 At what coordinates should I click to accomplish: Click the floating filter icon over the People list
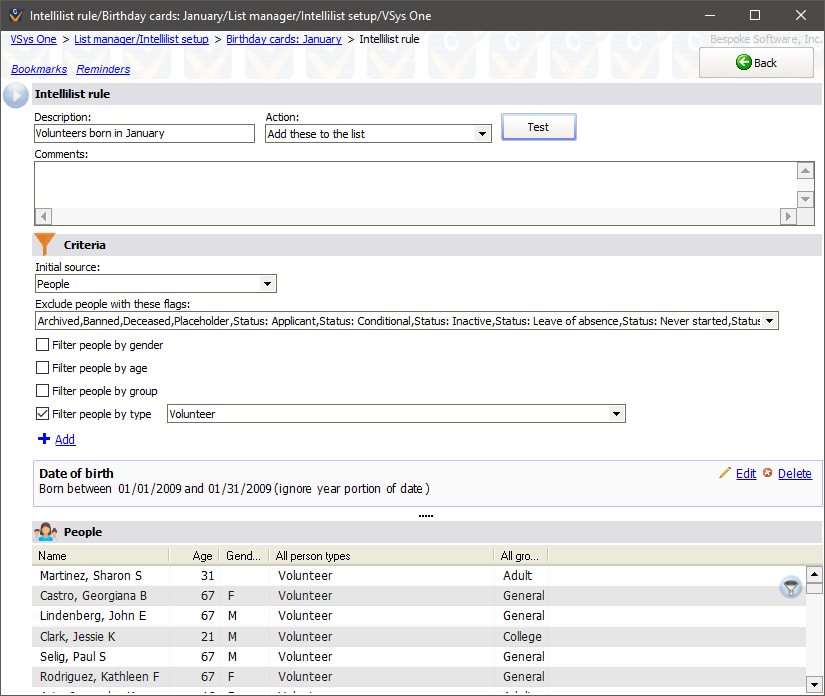tap(790, 588)
